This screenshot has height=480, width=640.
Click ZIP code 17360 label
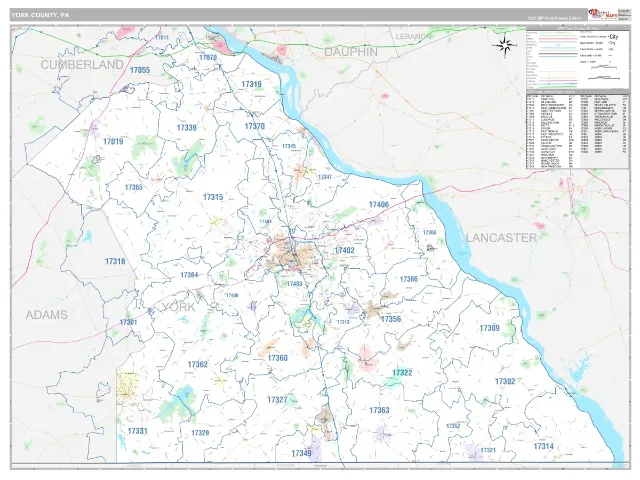[x=278, y=358]
